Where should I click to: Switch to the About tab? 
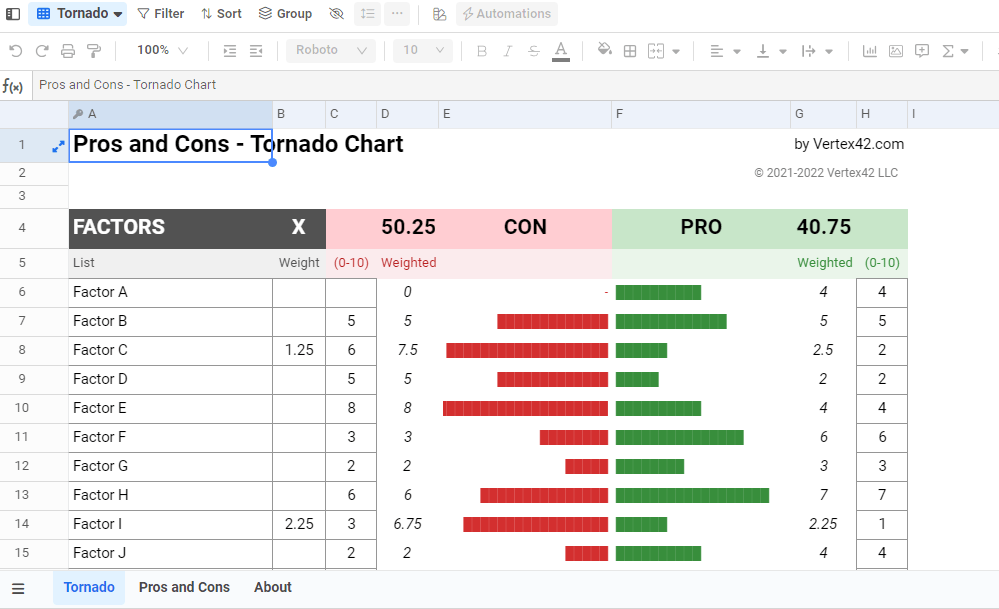click(273, 587)
